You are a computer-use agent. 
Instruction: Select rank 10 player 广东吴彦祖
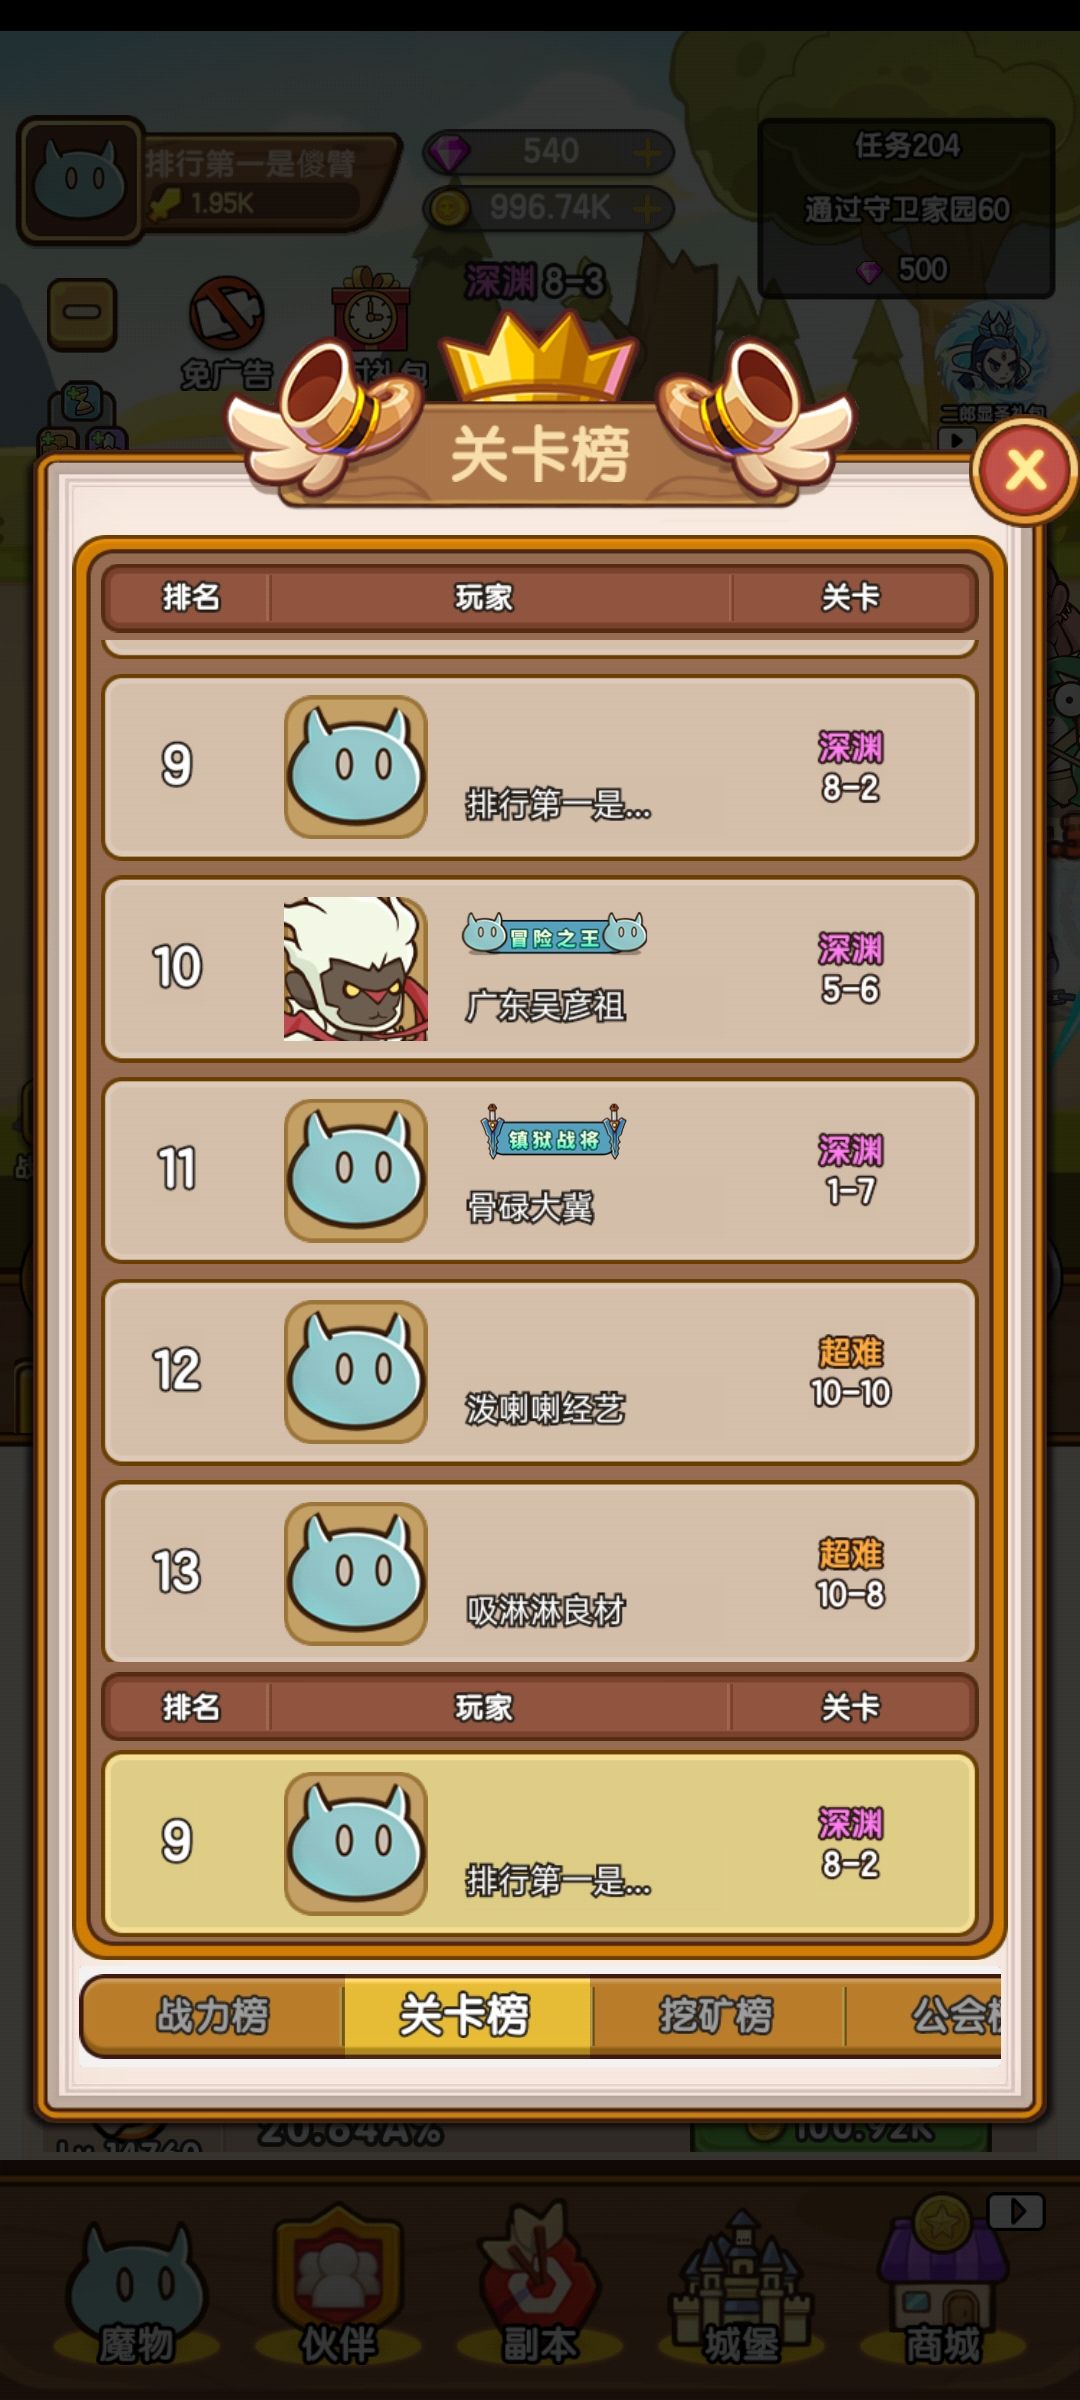[x=540, y=969]
